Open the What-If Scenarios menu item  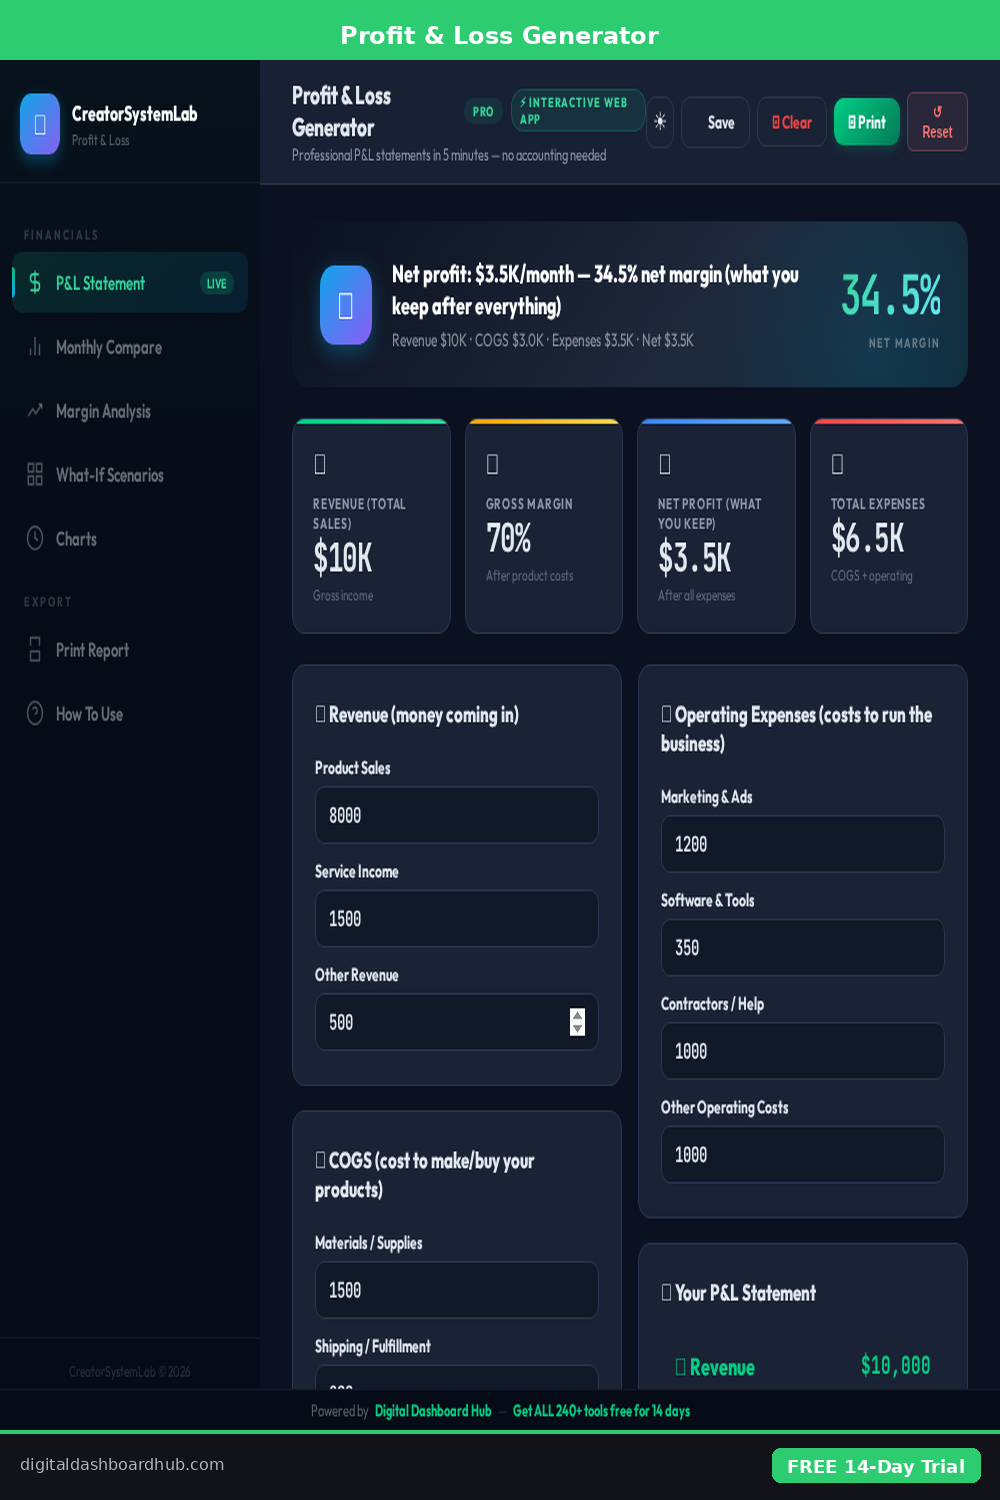(109, 475)
